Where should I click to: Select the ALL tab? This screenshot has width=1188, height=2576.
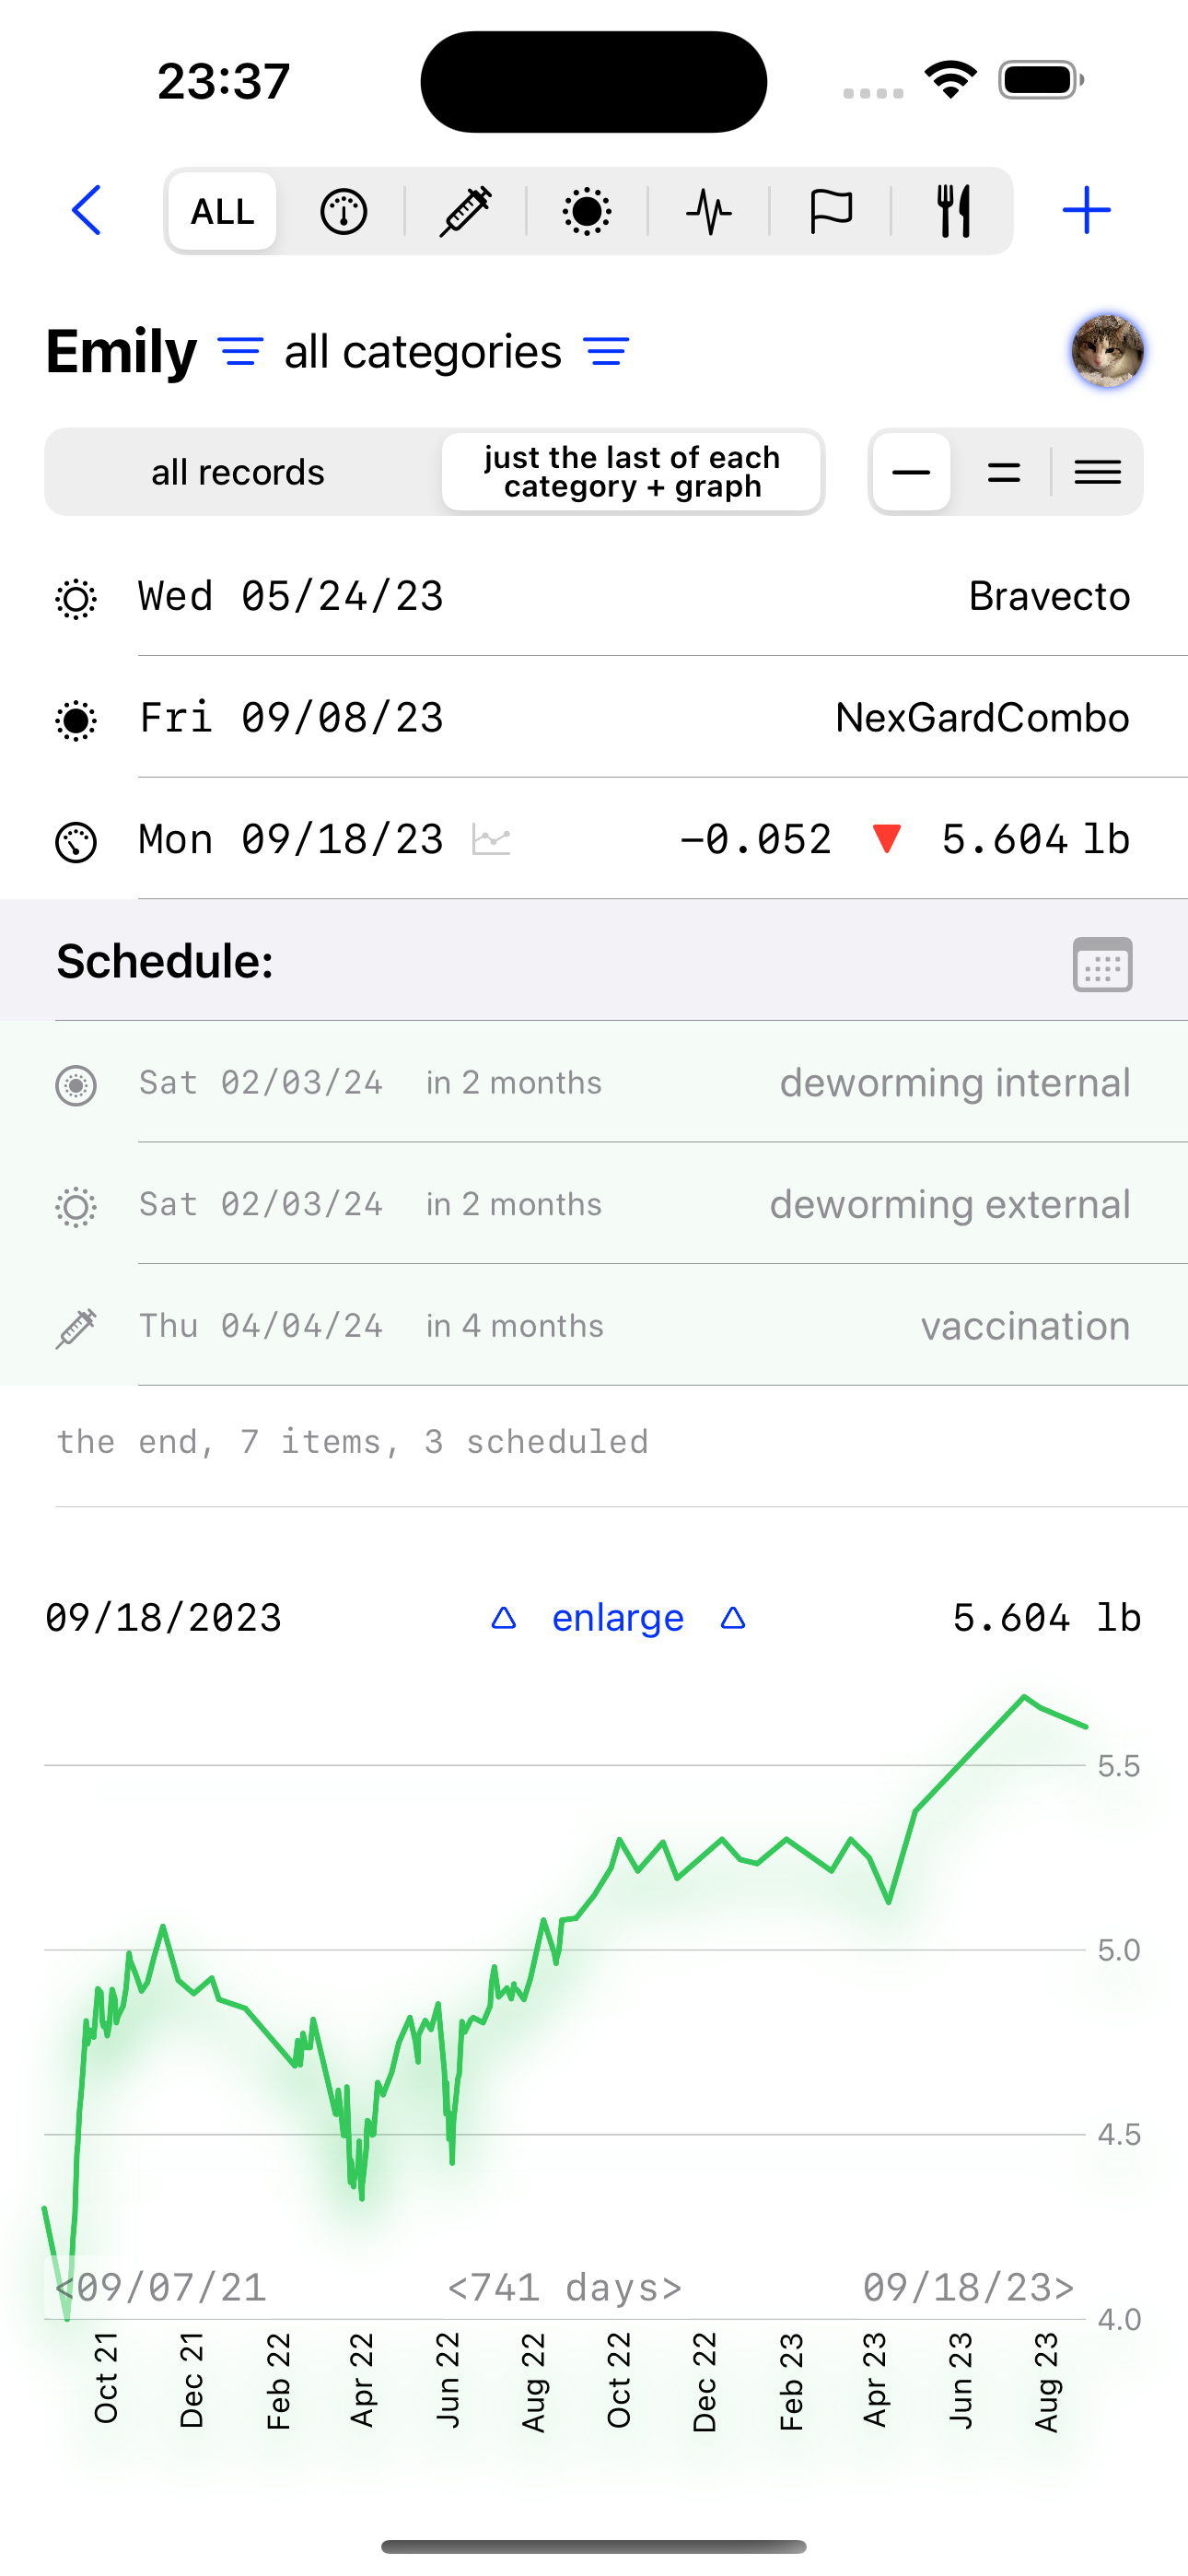[x=223, y=211]
